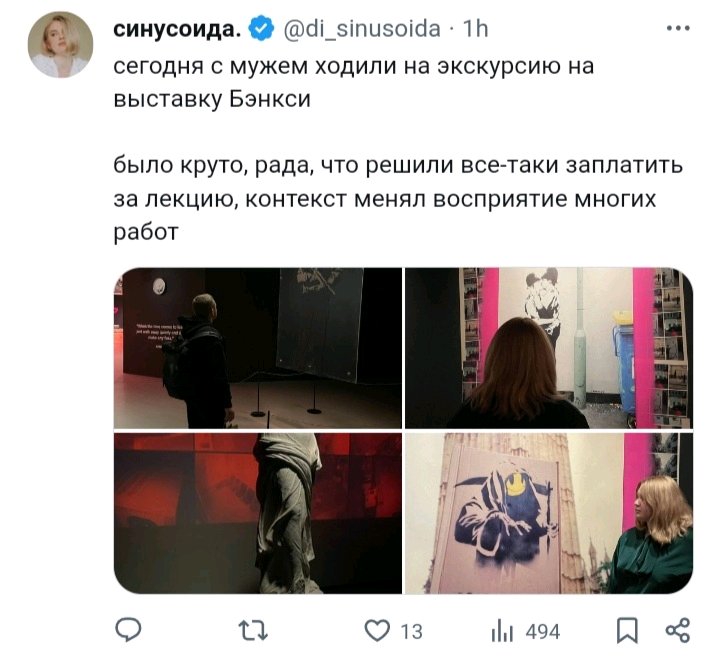
Task: Open the user's profile avatar
Action: pyautogui.click(x=61, y=45)
